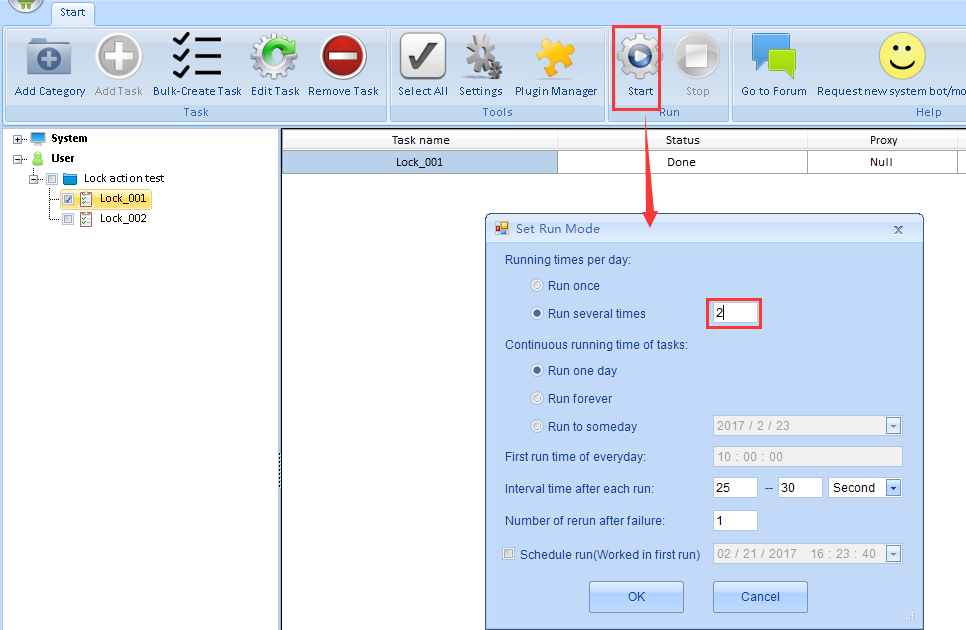Select the Run to someday option

pos(538,427)
